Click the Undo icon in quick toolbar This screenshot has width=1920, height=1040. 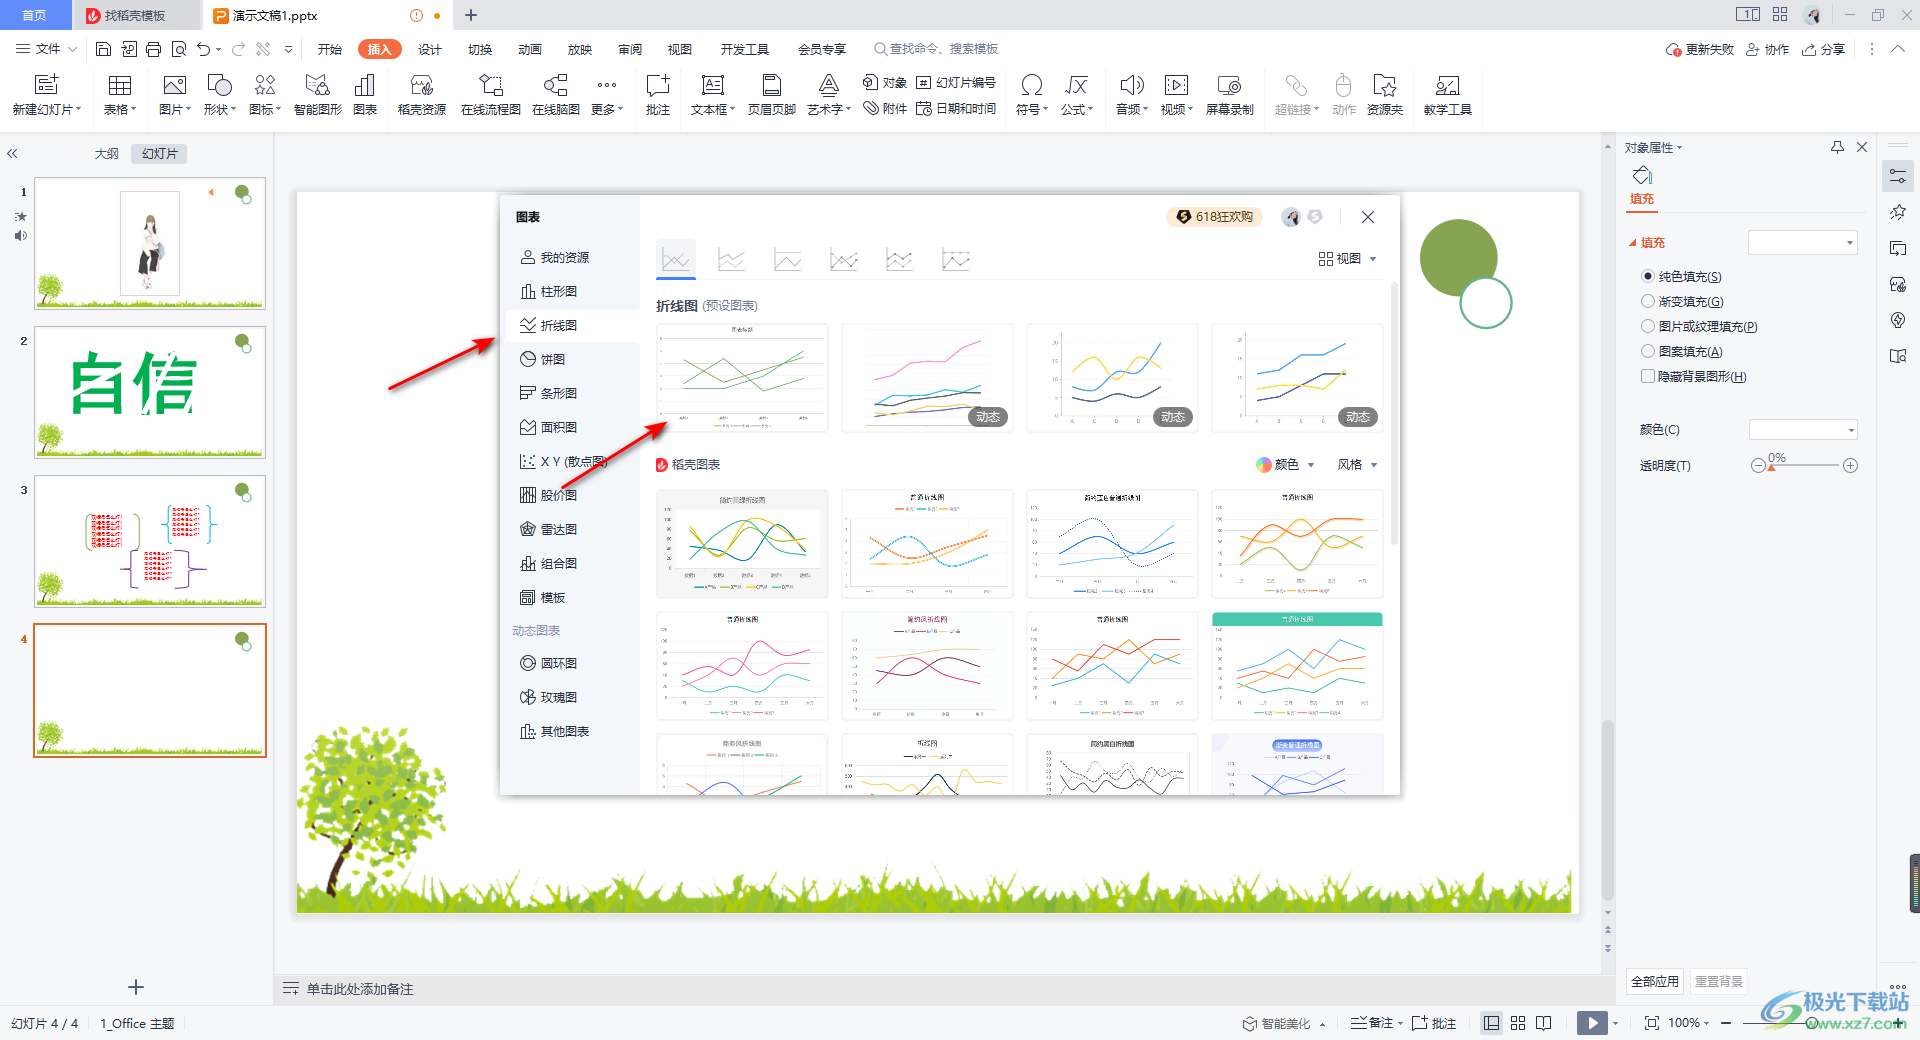pyautogui.click(x=204, y=49)
